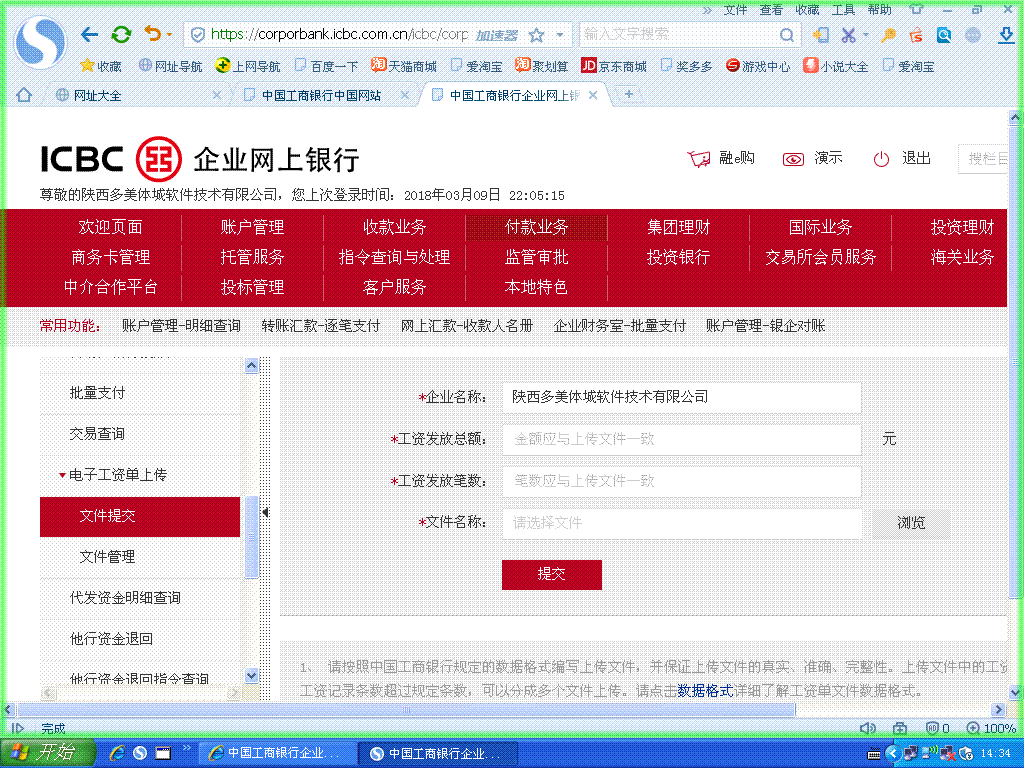1024x768 pixels.
Task: Click the browser home icon
Action: point(24,95)
